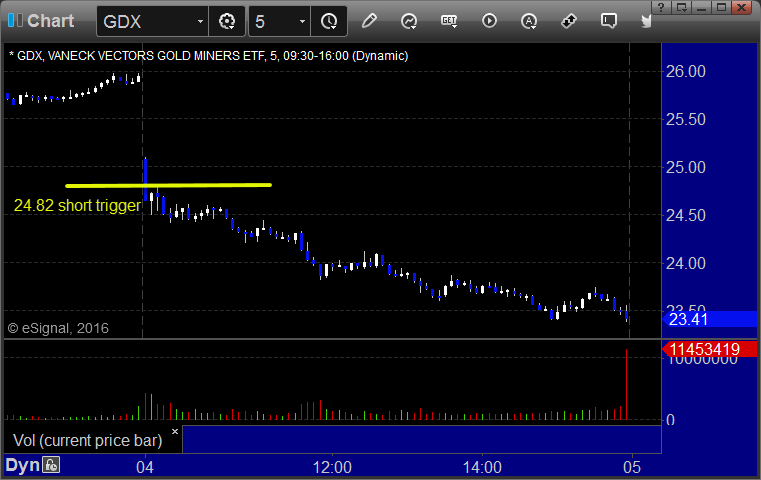The width and height of the screenshot is (761, 480).
Task: Click the 24.82 short trigger text
Action: pyautogui.click(x=77, y=205)
